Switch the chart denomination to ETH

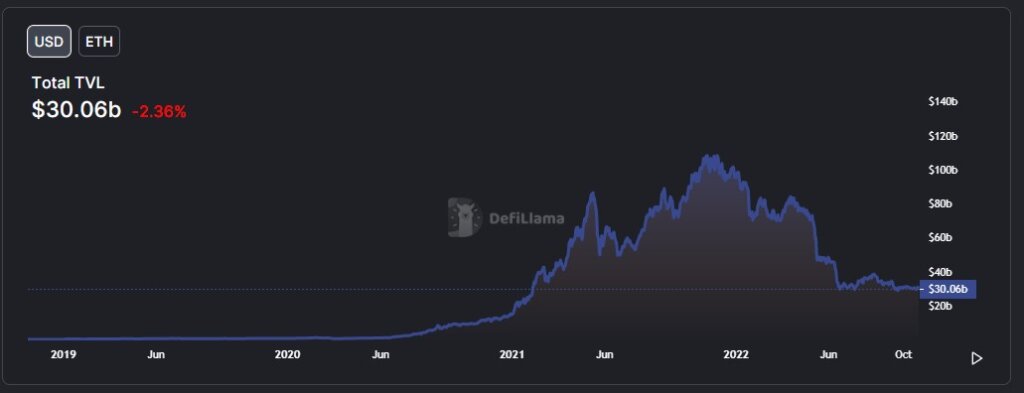click(x=99, y=42)
